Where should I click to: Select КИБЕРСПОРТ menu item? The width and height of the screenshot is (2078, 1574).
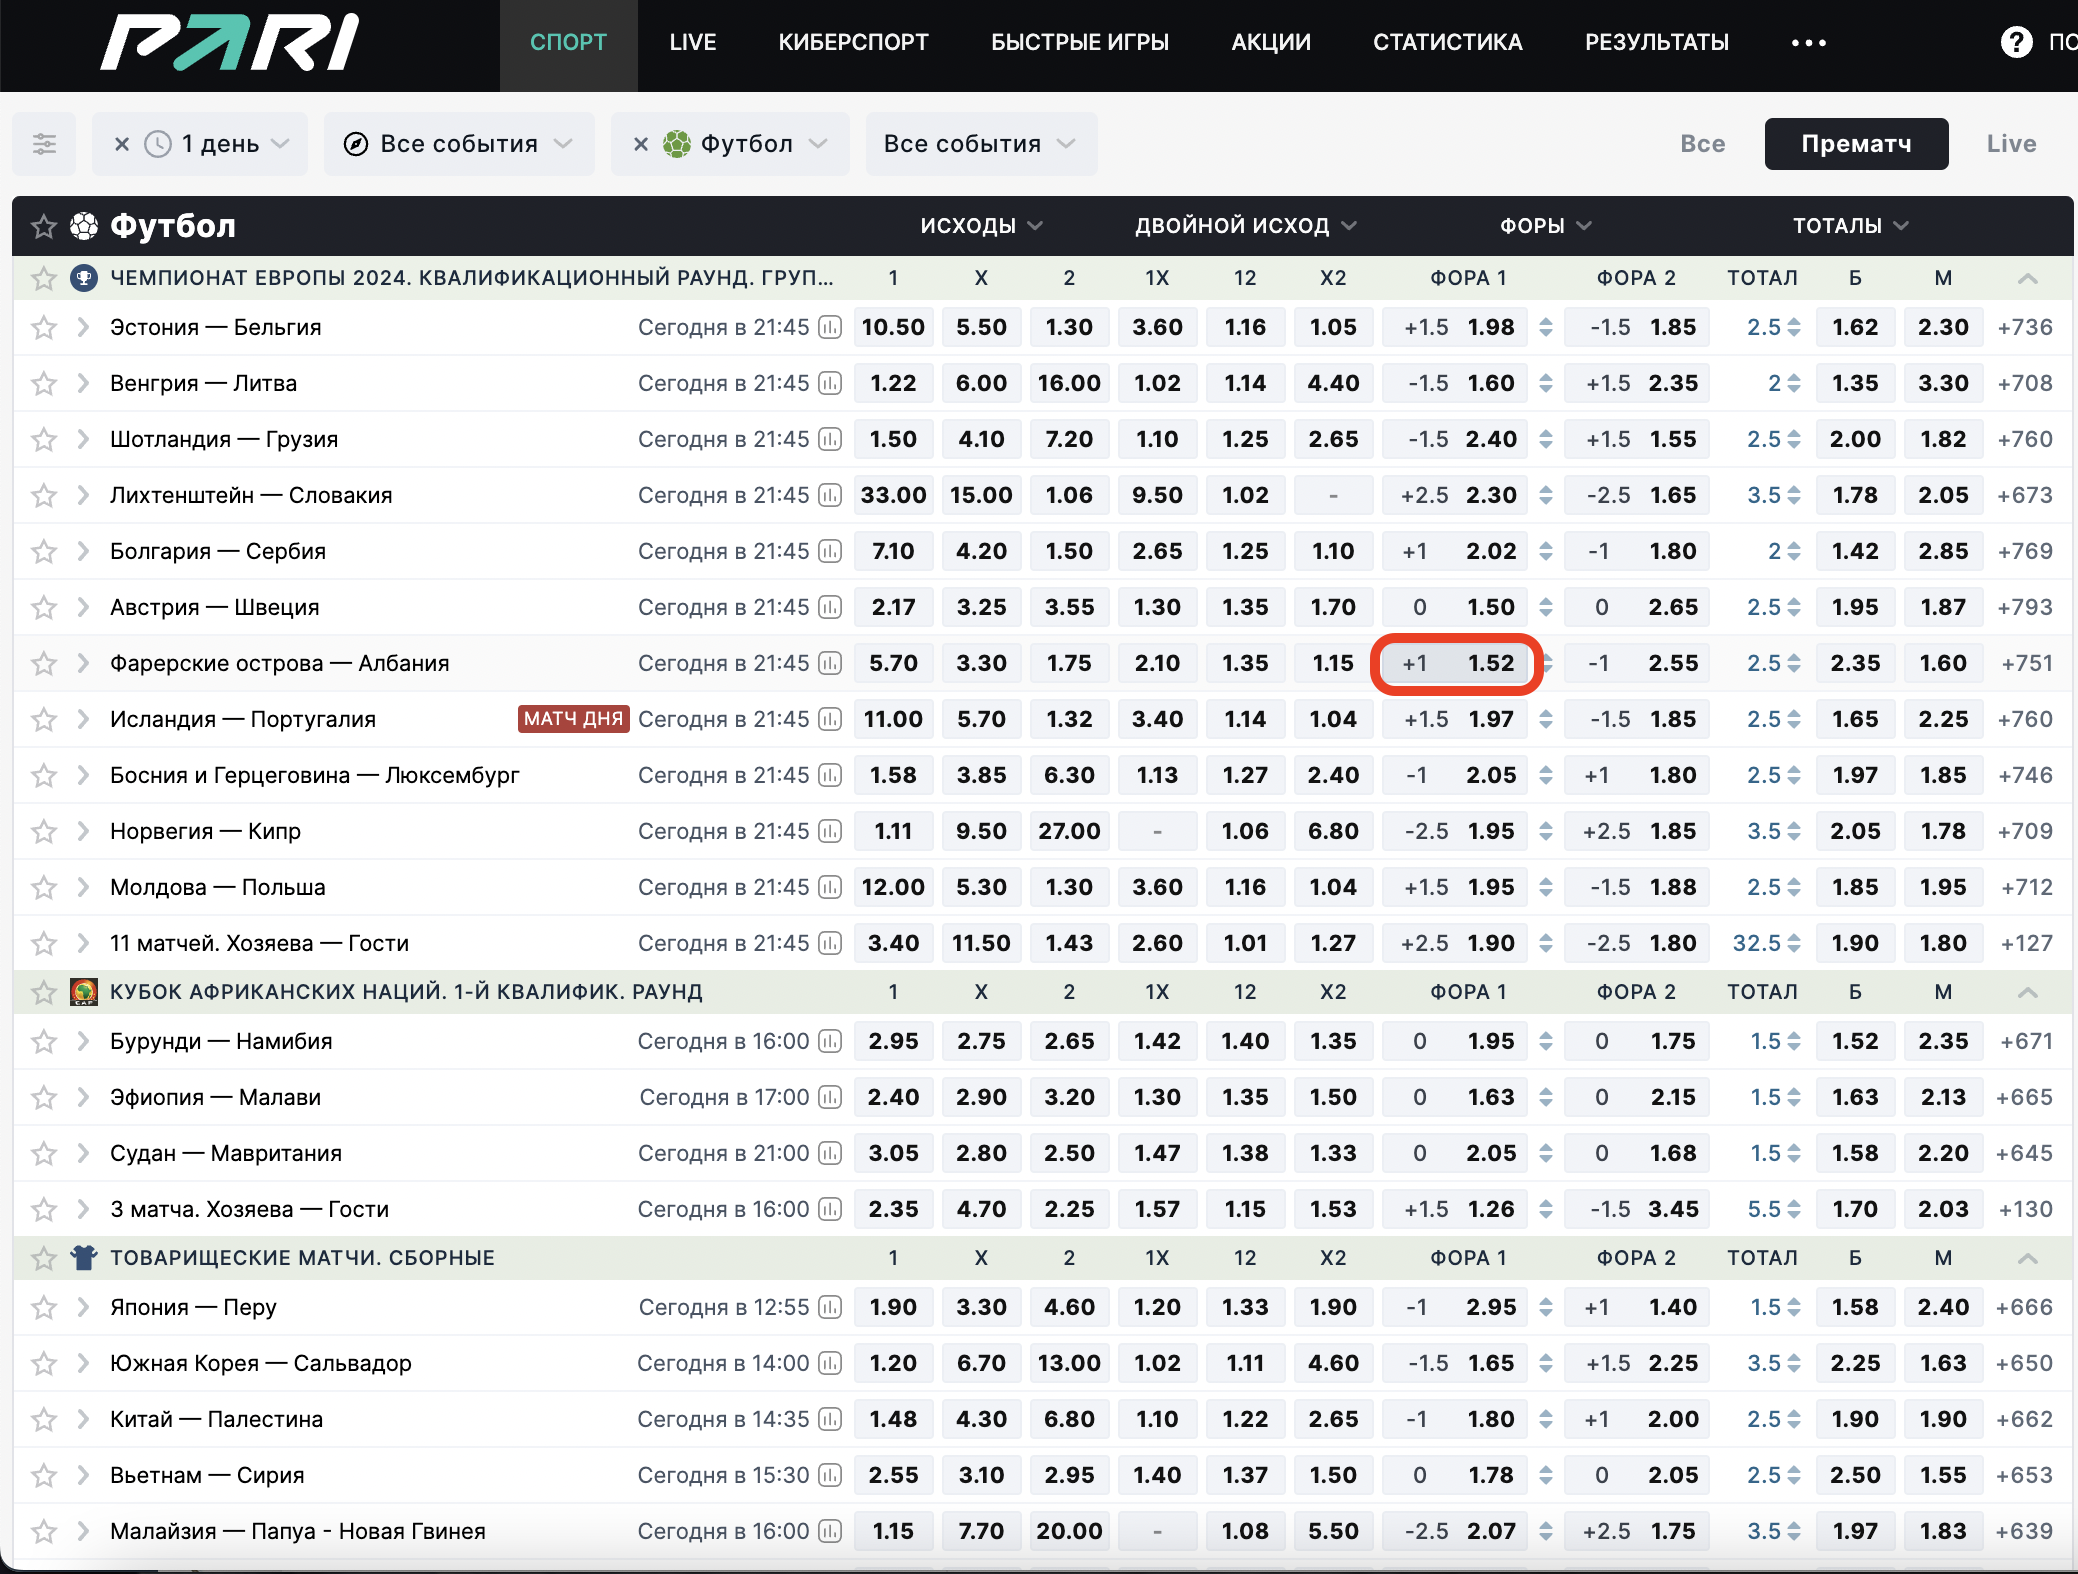tap(855, 43)
